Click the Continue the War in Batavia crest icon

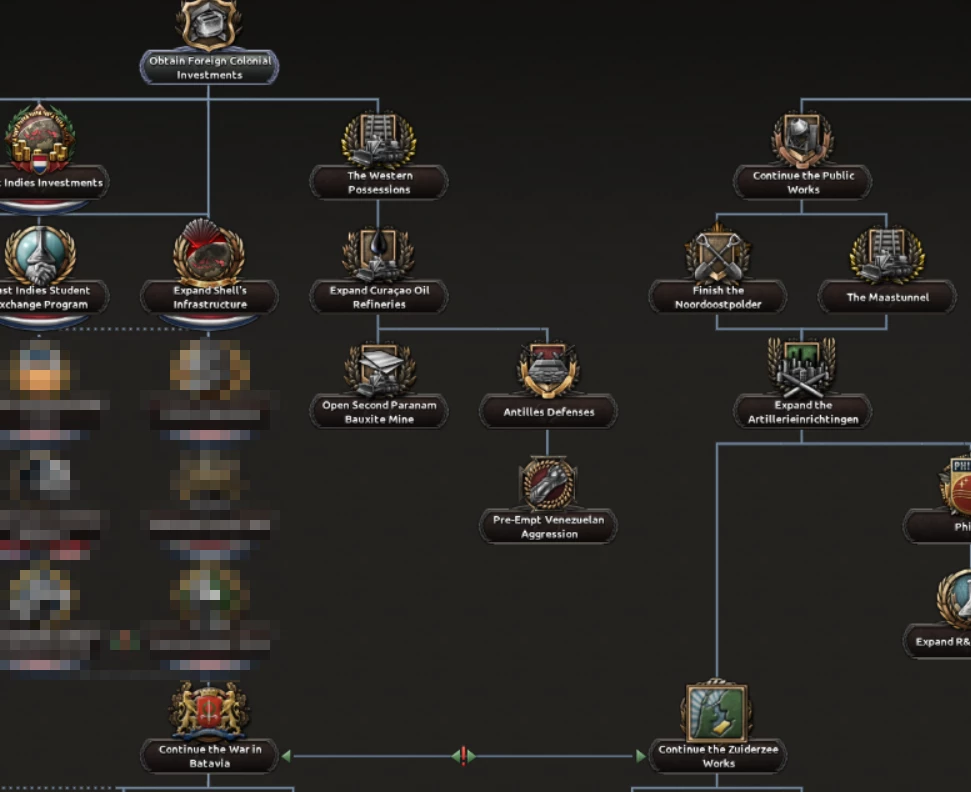point(208,710)
